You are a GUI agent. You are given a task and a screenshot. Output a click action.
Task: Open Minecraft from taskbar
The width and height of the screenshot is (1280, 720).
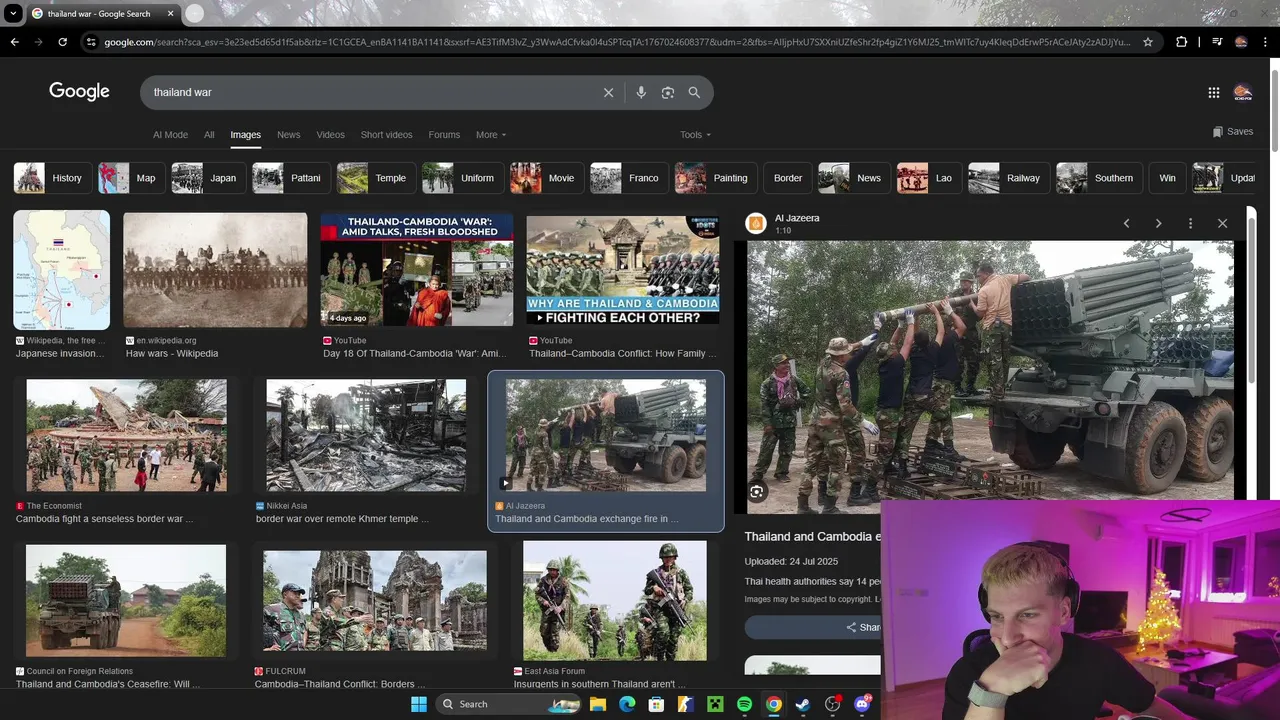(x=715, y=704)
